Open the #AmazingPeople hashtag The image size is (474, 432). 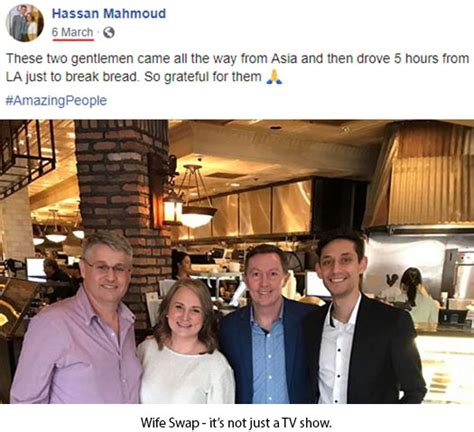56,100
